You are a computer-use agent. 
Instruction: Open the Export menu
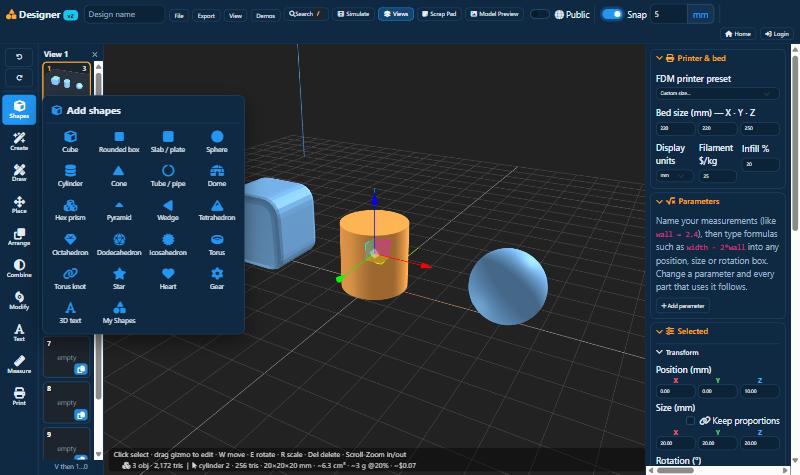206,16
